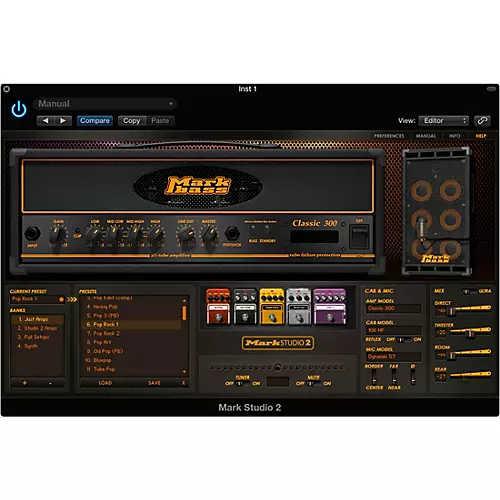
Task: Click the Low EQ knob
Action: 95,235
